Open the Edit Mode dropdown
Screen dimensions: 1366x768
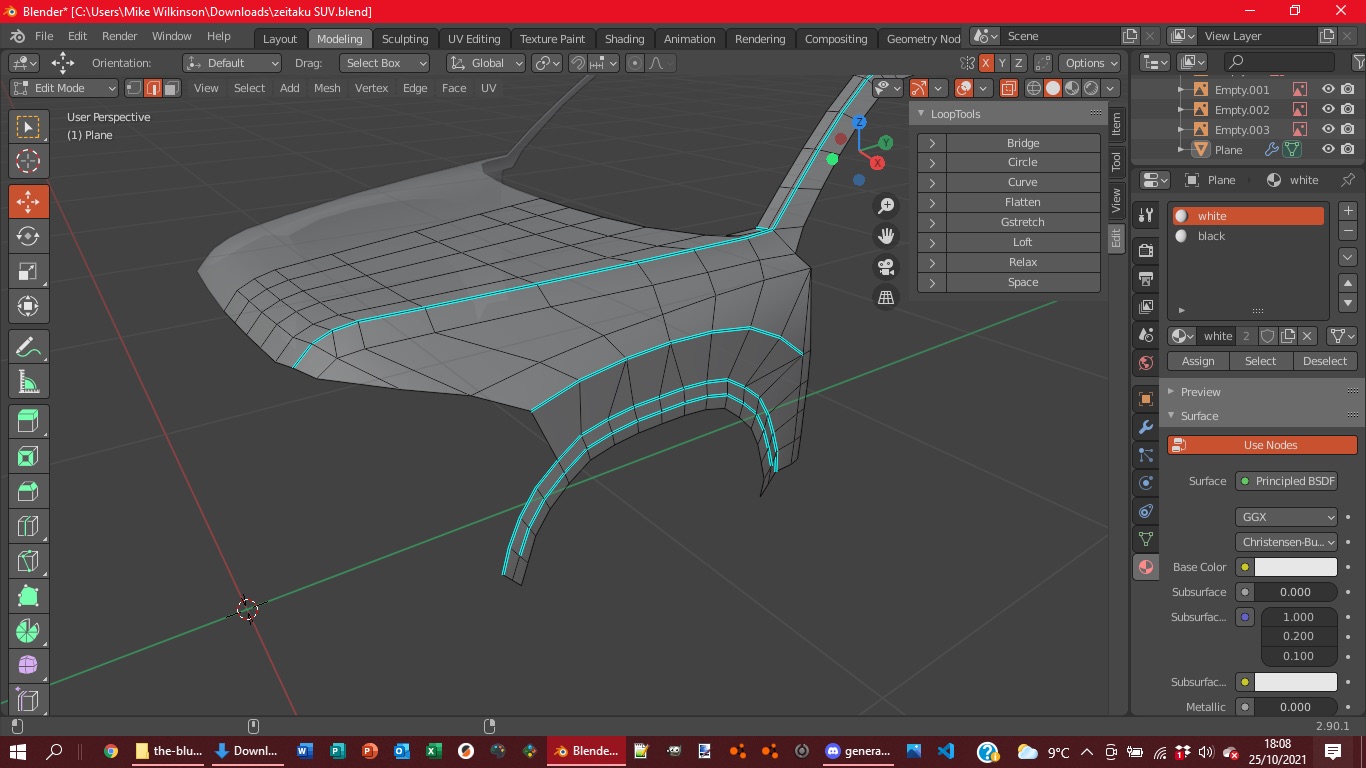point(64,88)
